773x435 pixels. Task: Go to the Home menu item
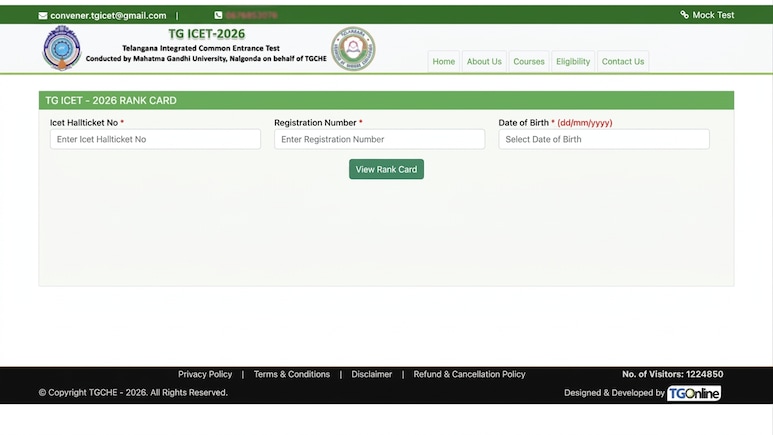[444, 62]
